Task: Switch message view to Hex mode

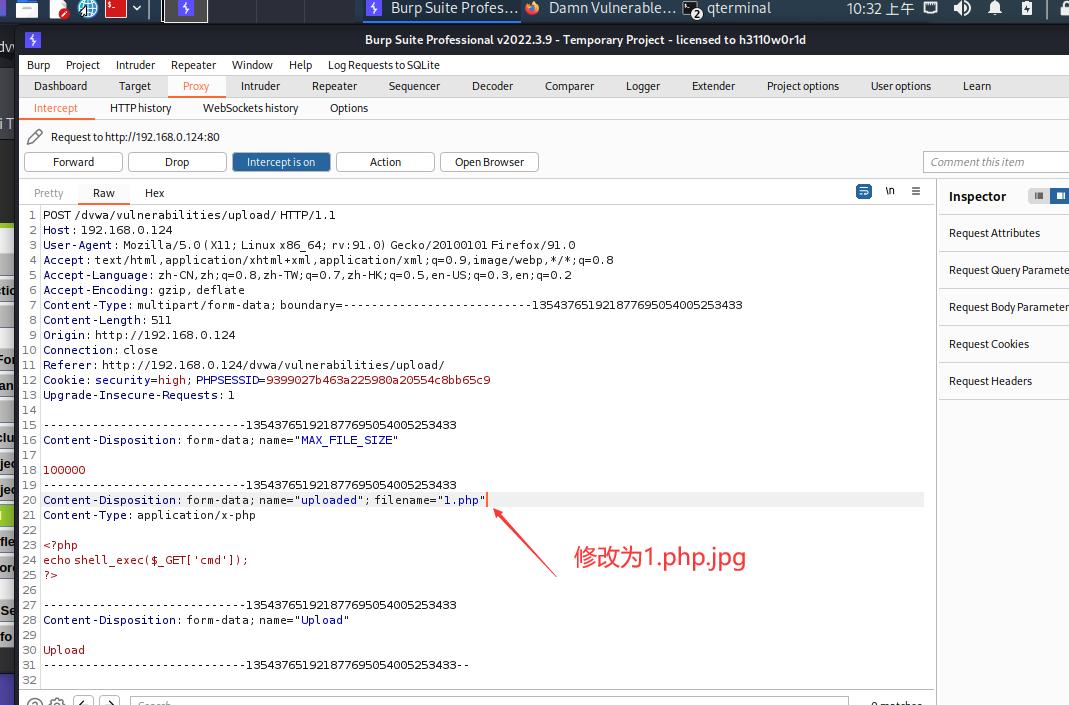Action: pyautogui.click(x=154, y=192)
